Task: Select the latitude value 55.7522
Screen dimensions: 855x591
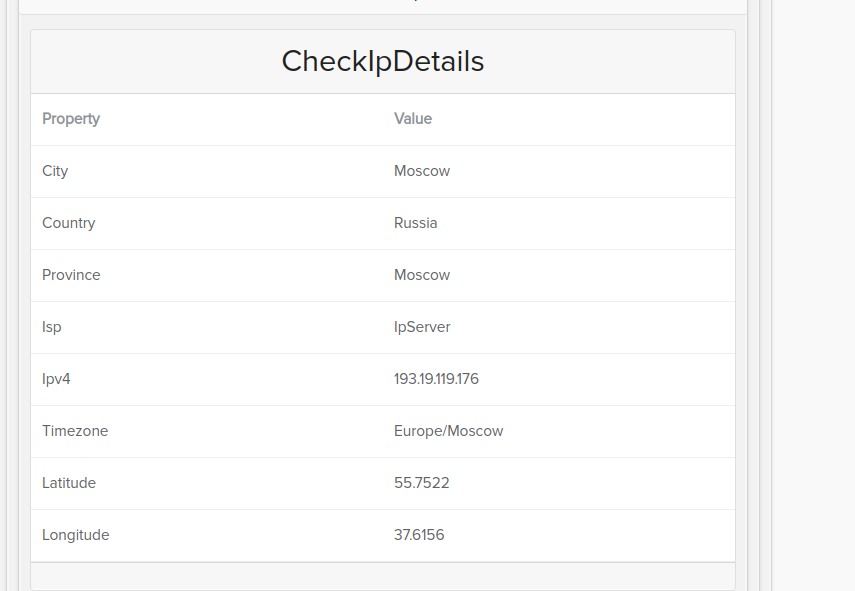Action: (421, 483)
